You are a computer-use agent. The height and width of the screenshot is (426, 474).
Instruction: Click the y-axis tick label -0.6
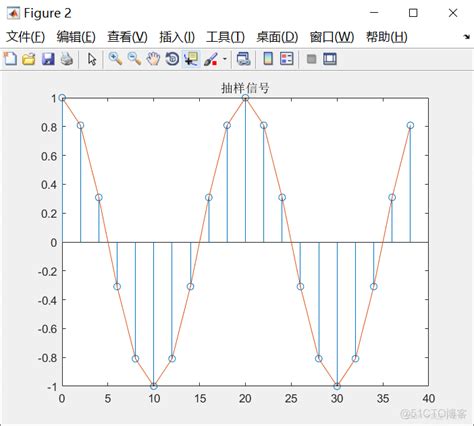click(x=47, y=329)
